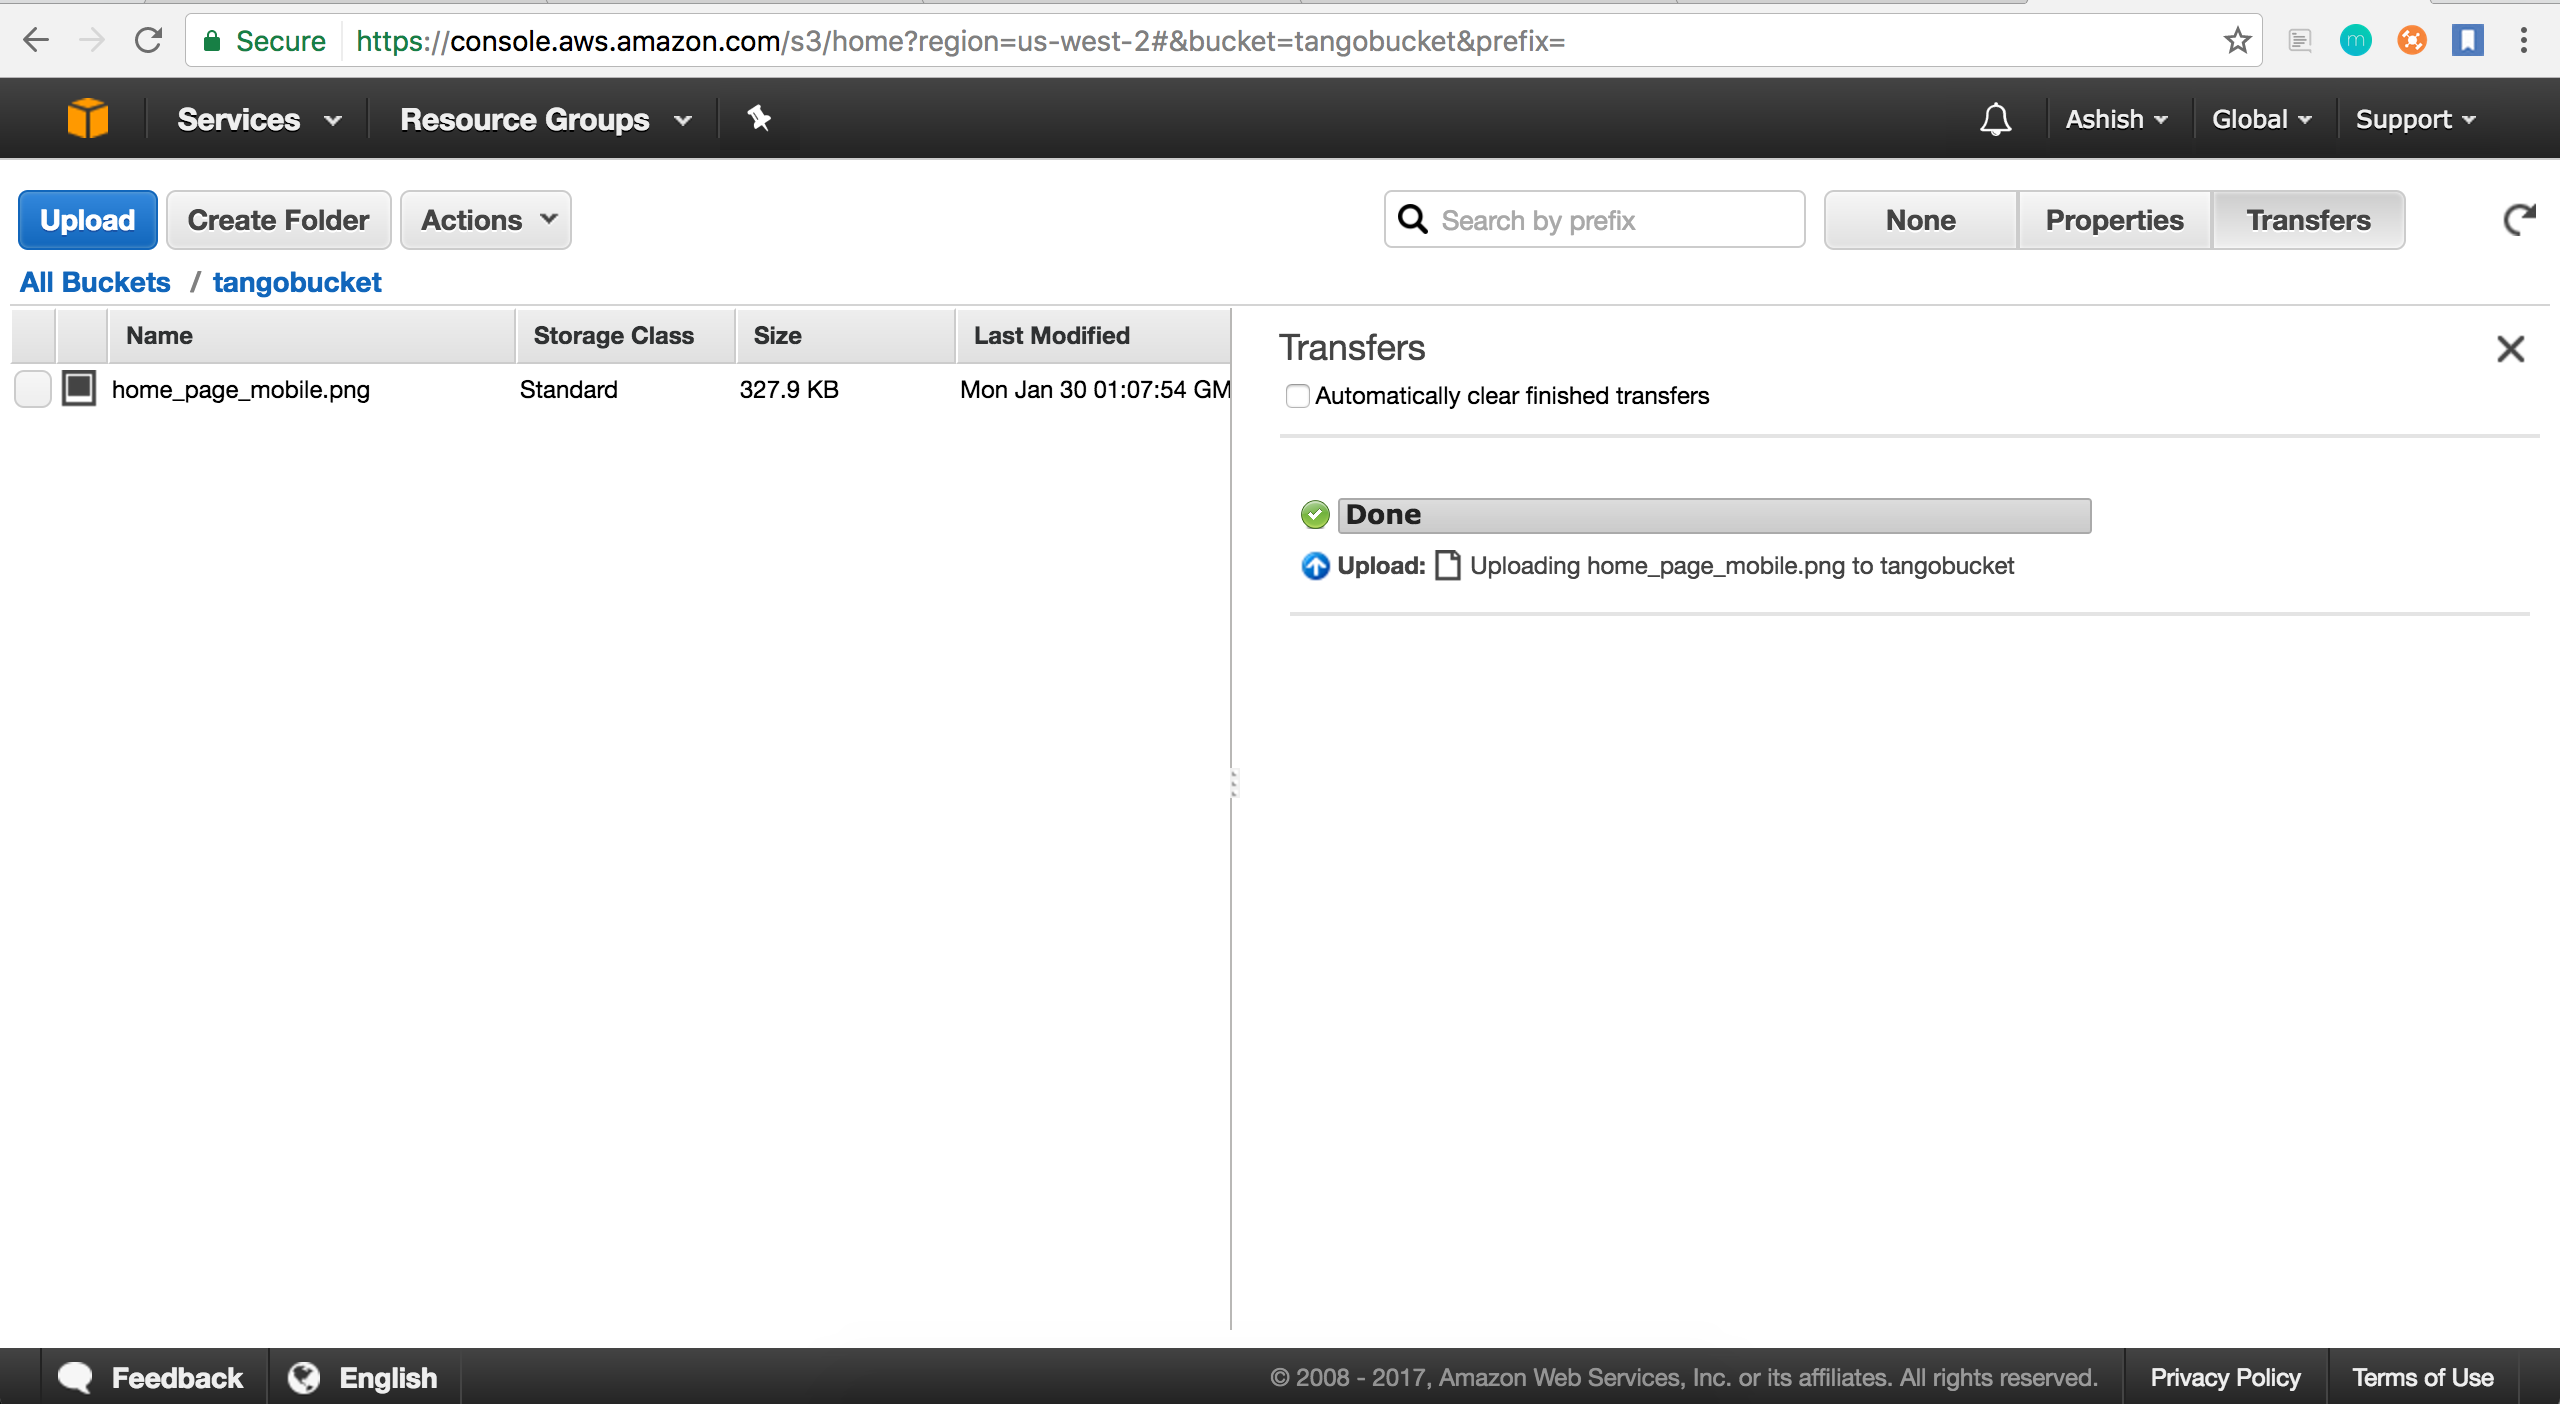Select the home_page_mobile.png row checkbox
The width and height of the screenshot is (2560, 1404).
(33, 388)
